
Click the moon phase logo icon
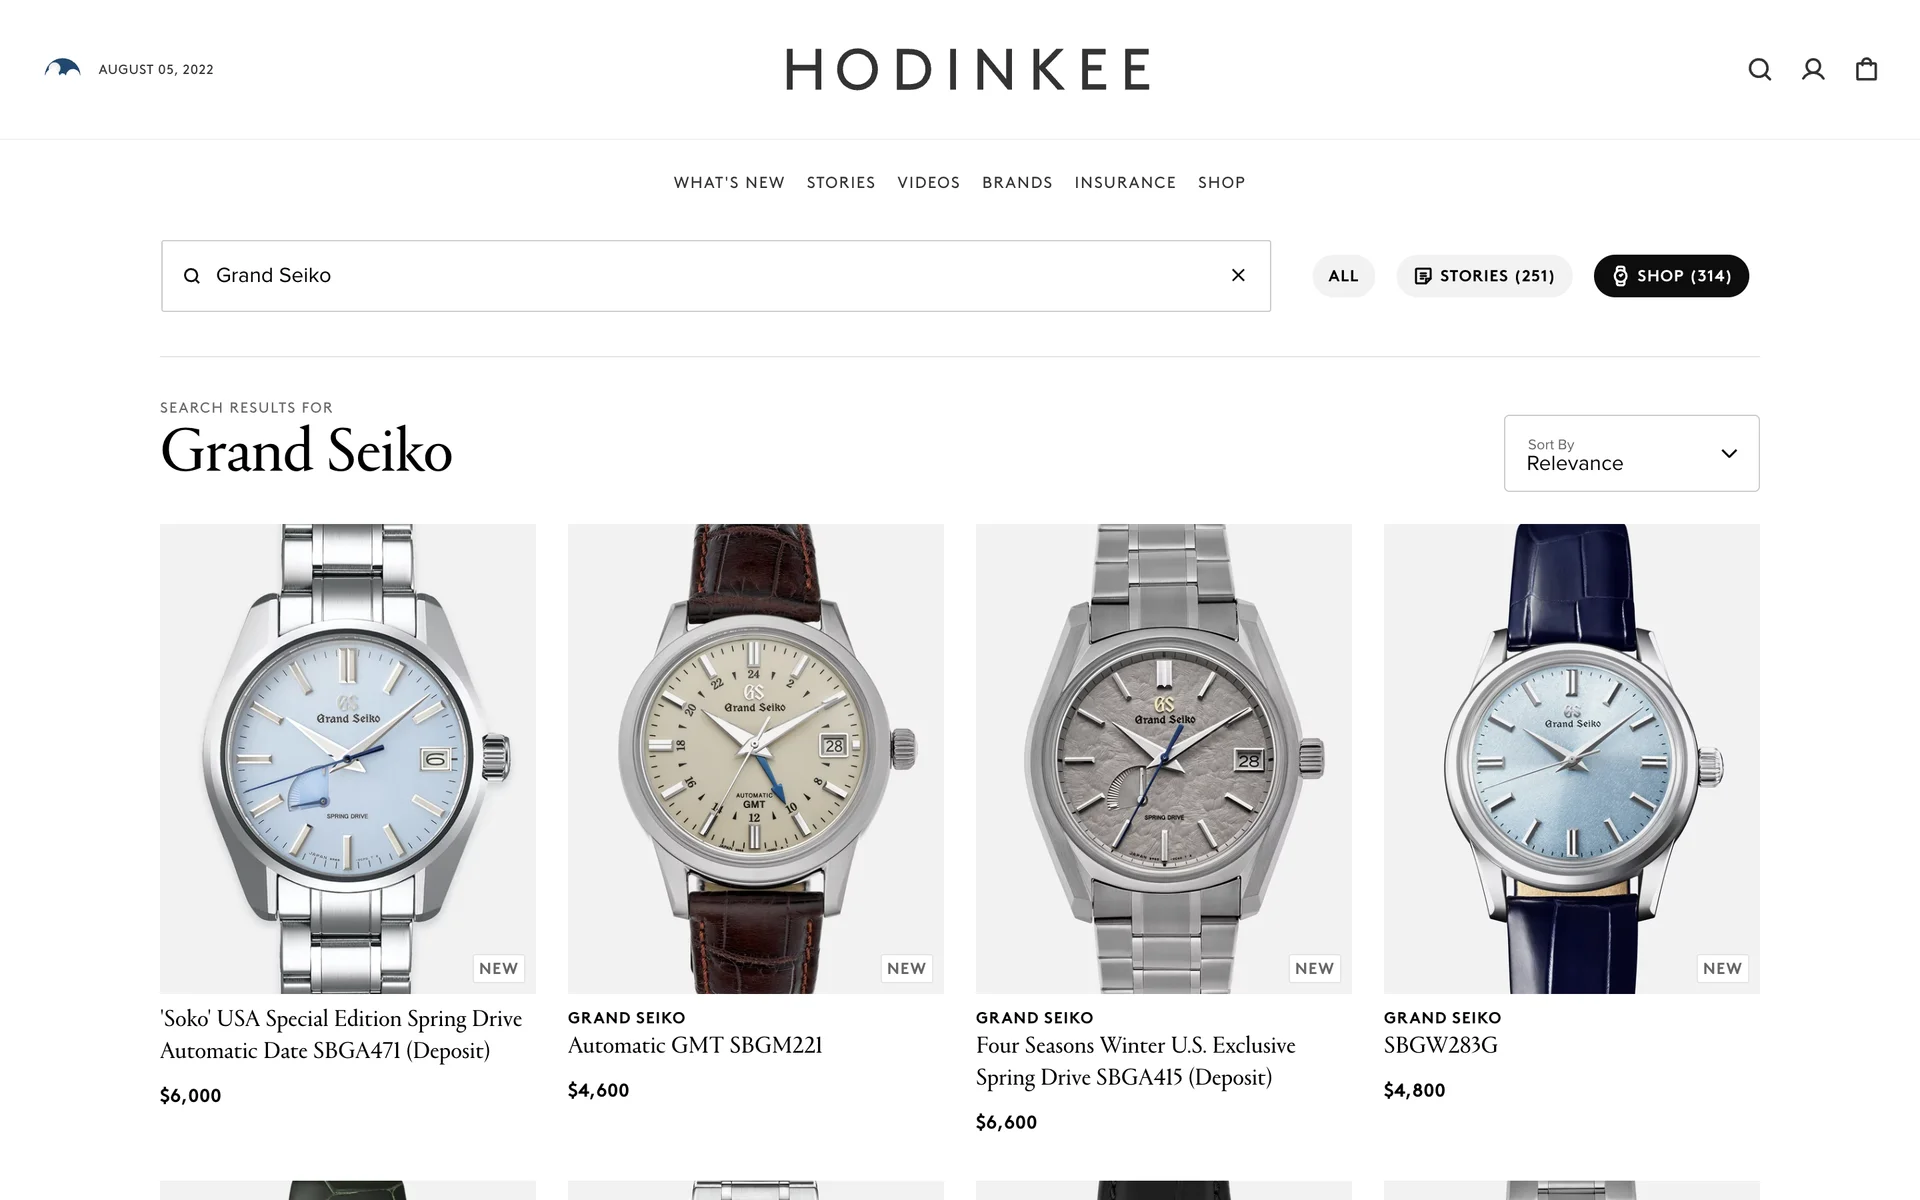click(62, 68)
